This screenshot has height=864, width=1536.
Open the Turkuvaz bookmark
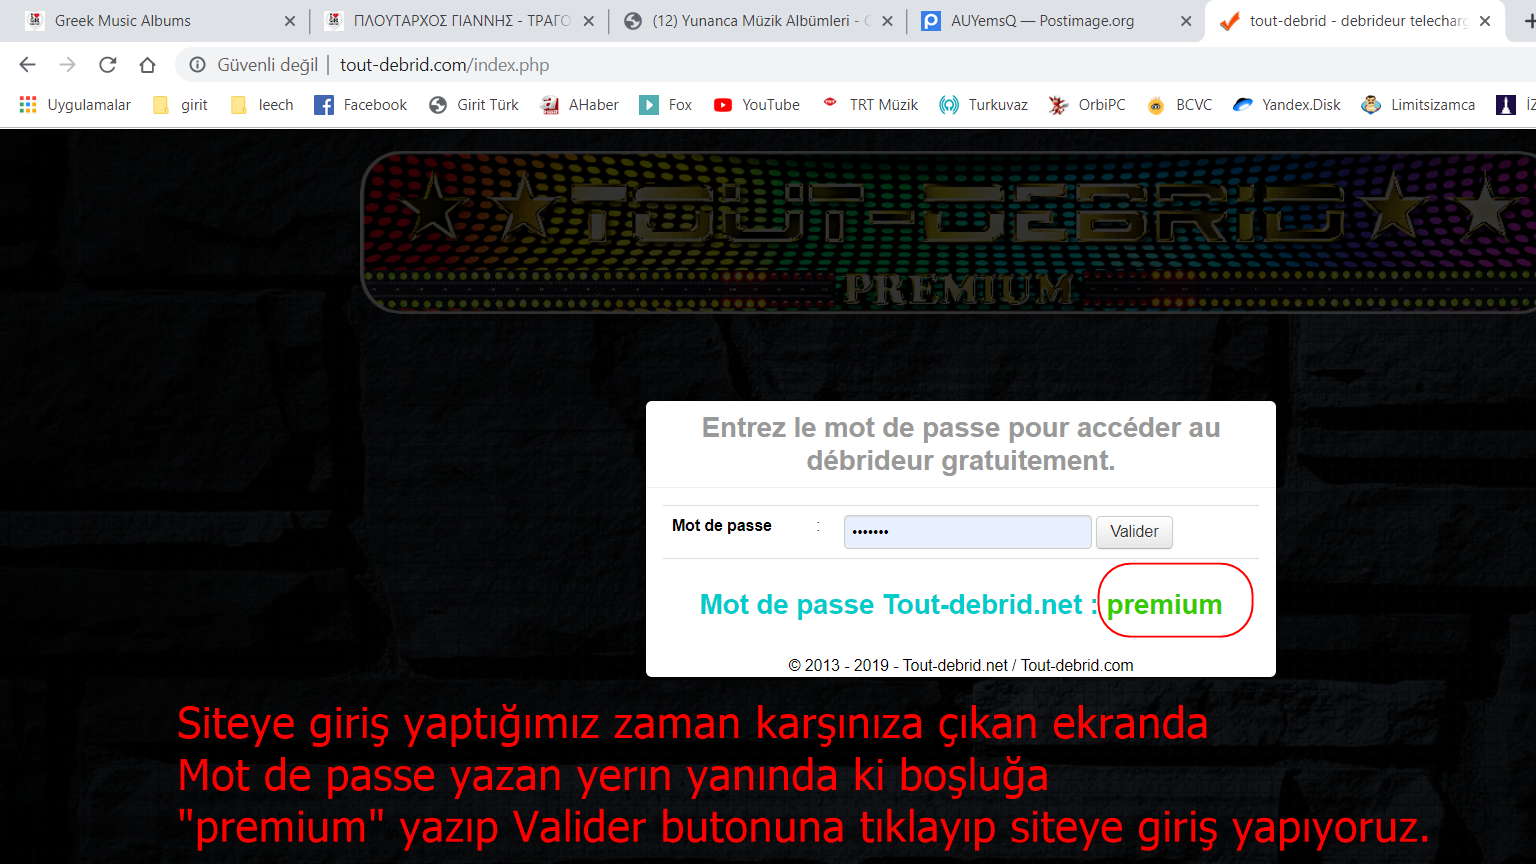click(984, 105)
